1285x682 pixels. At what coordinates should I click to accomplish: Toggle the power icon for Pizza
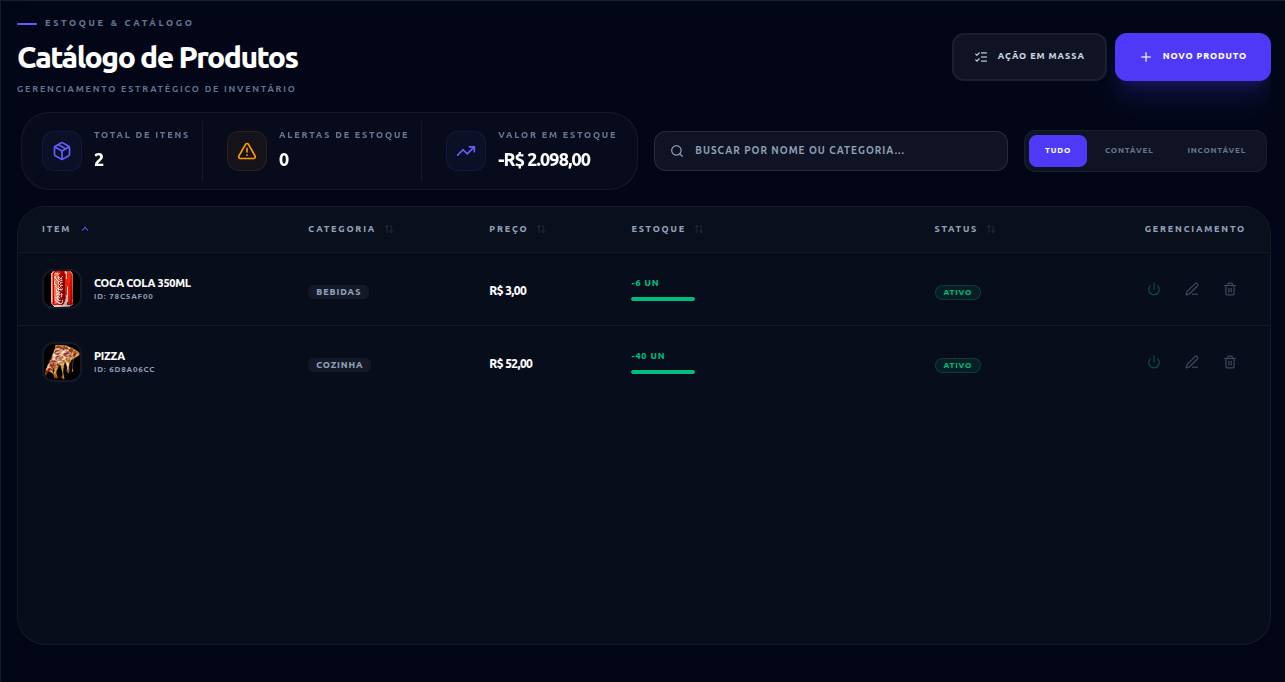tap(1154, 362)
